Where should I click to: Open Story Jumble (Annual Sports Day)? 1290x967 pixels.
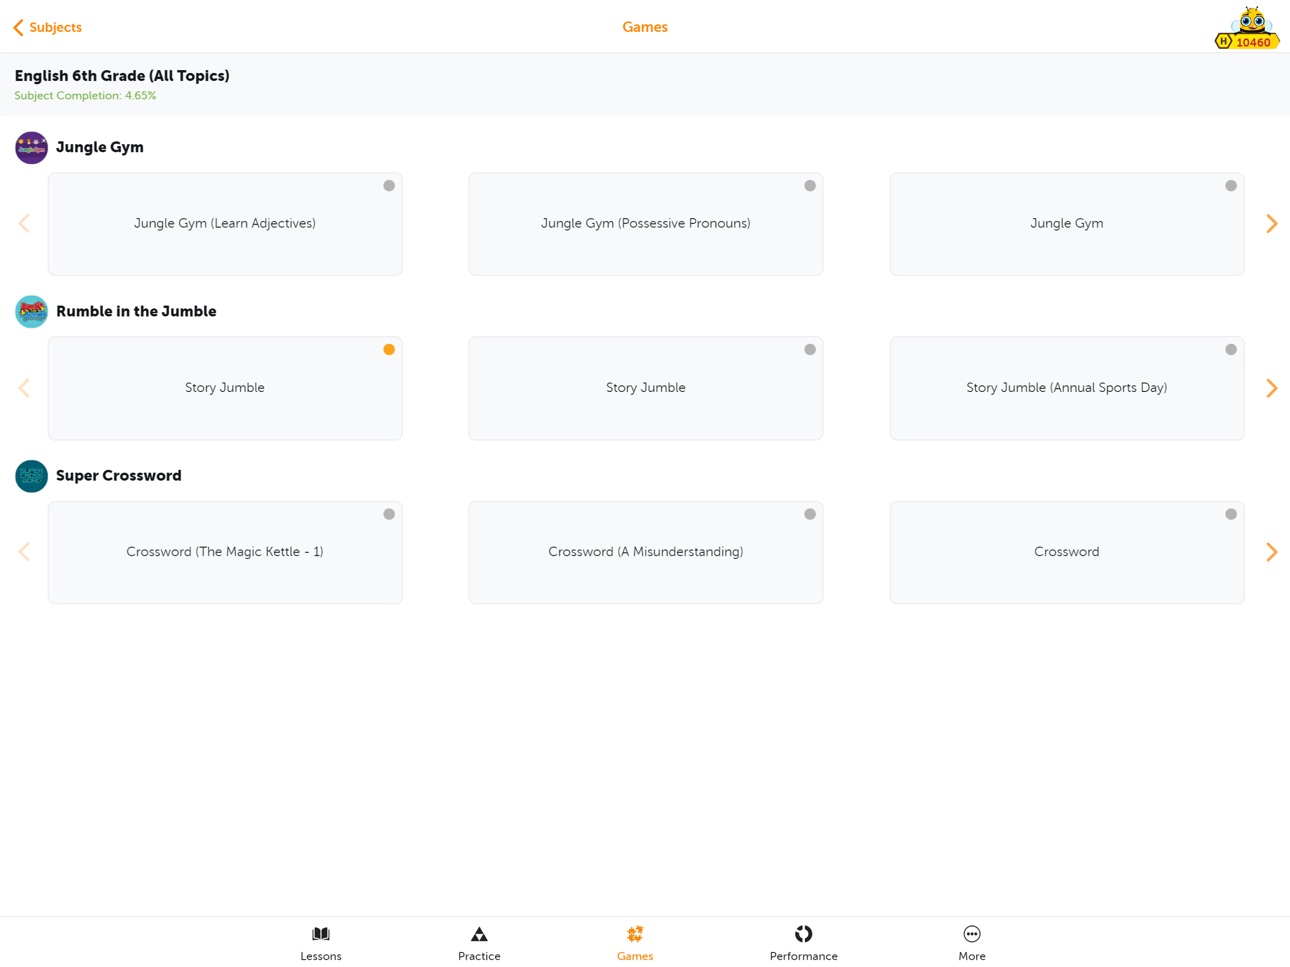1067,388
